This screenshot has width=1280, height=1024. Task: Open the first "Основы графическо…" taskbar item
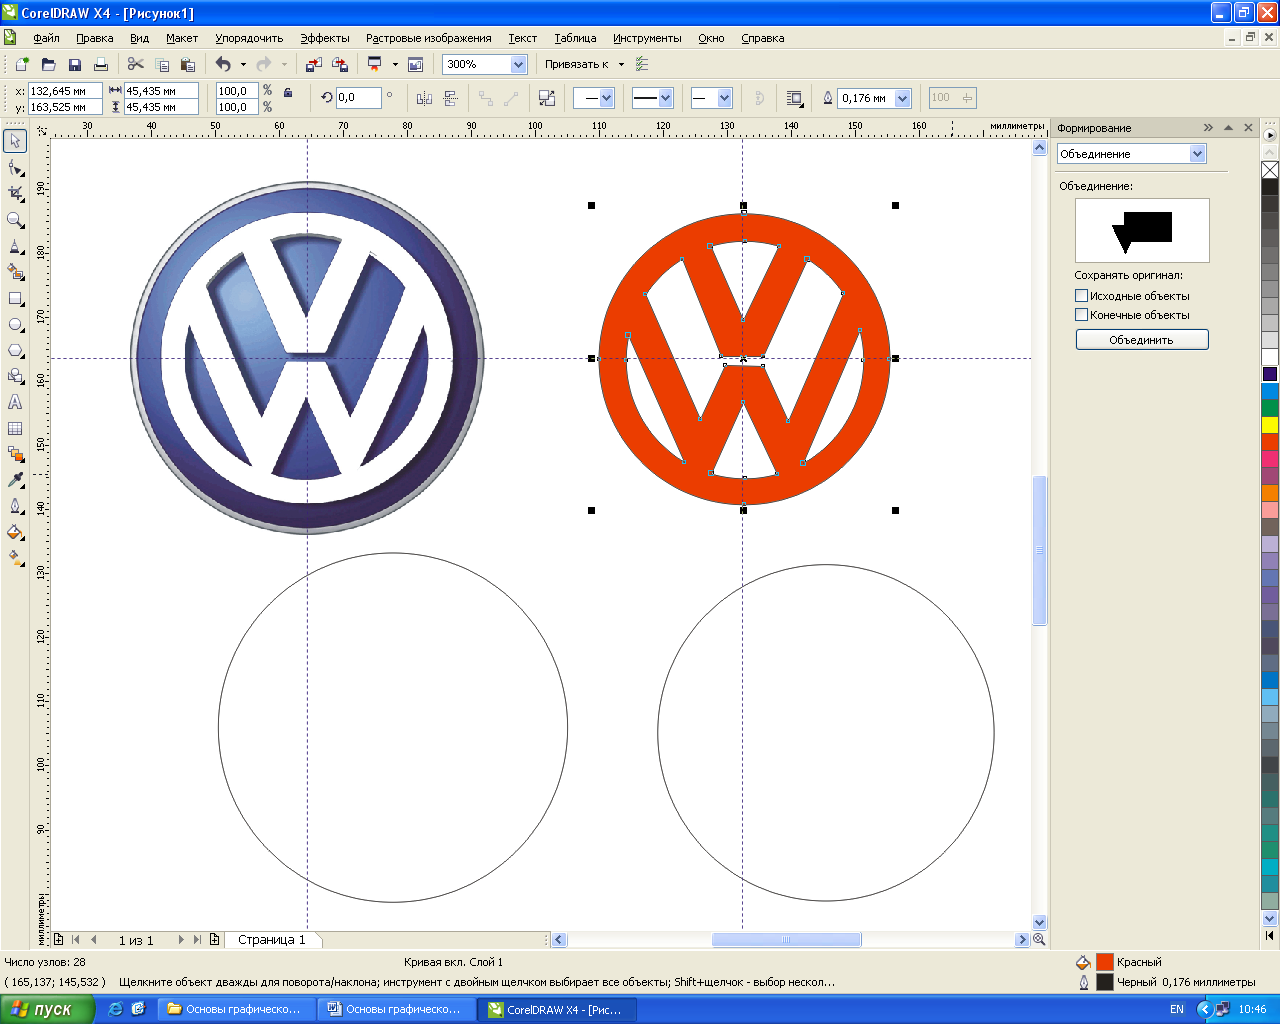237,1009
